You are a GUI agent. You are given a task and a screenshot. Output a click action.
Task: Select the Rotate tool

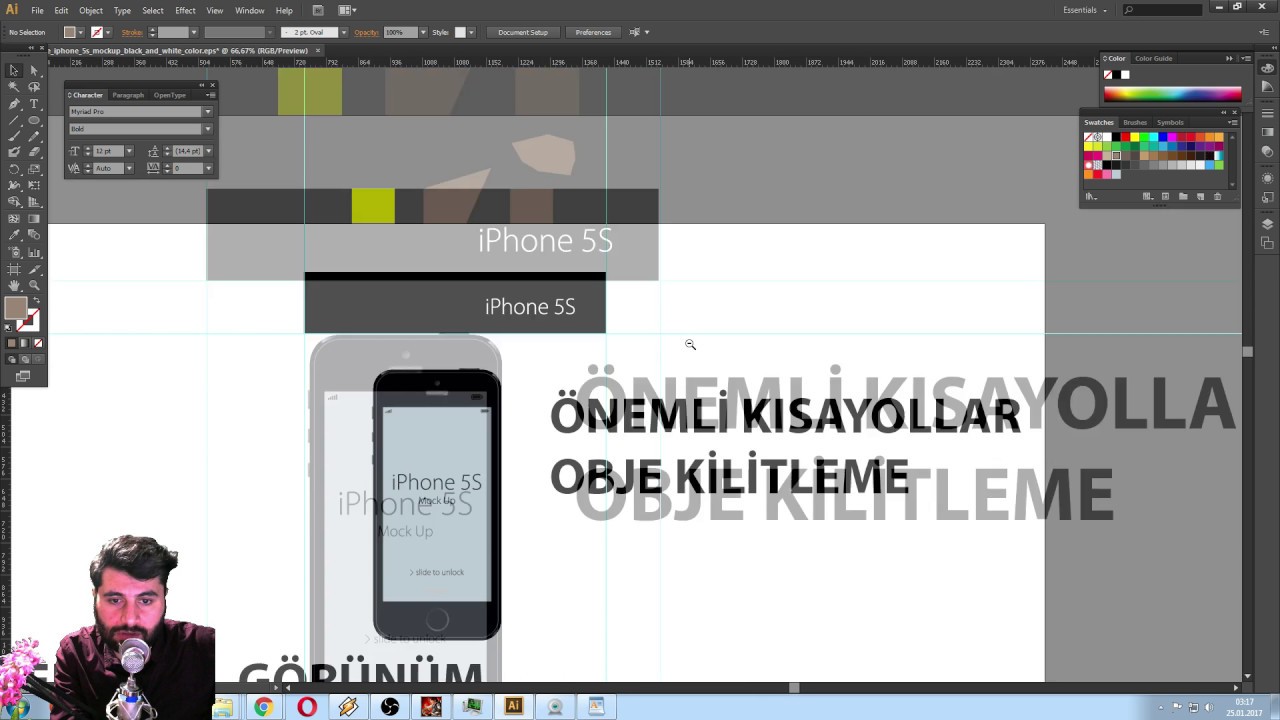click(x=14, y=169)
